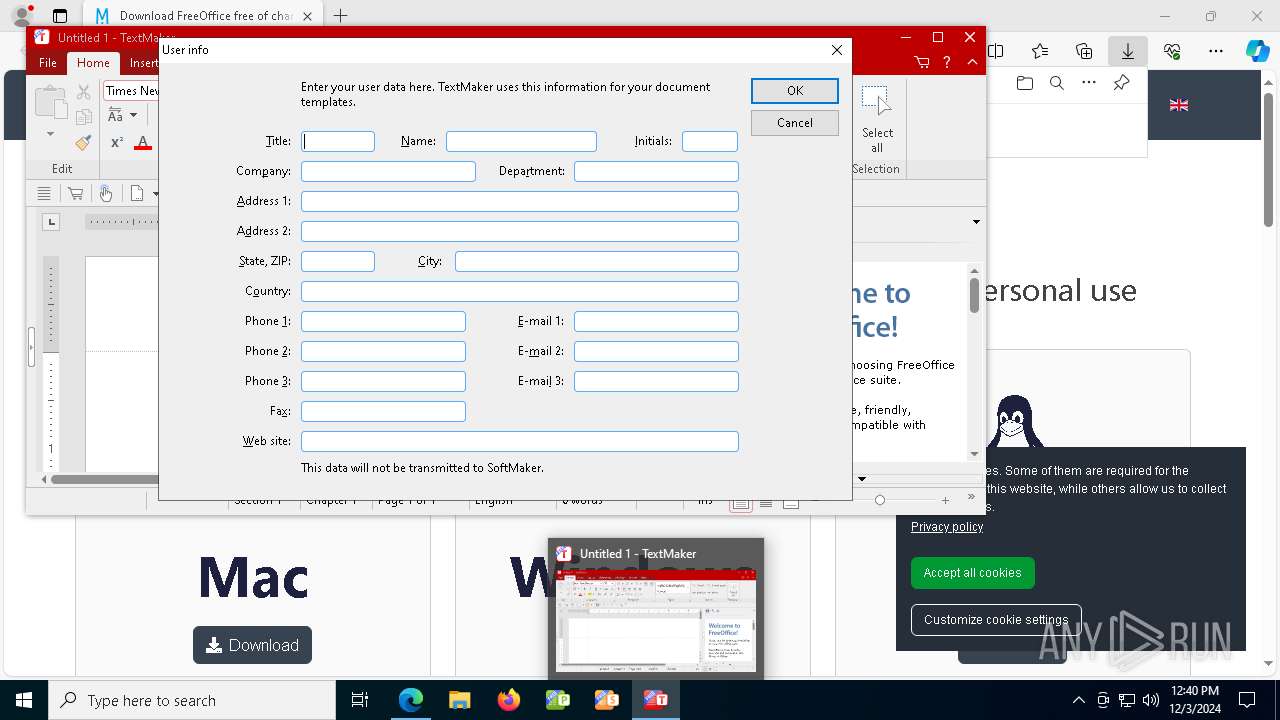1280x720 pixels.
Task: Click the New document page icon
Action: pos(138,193)
